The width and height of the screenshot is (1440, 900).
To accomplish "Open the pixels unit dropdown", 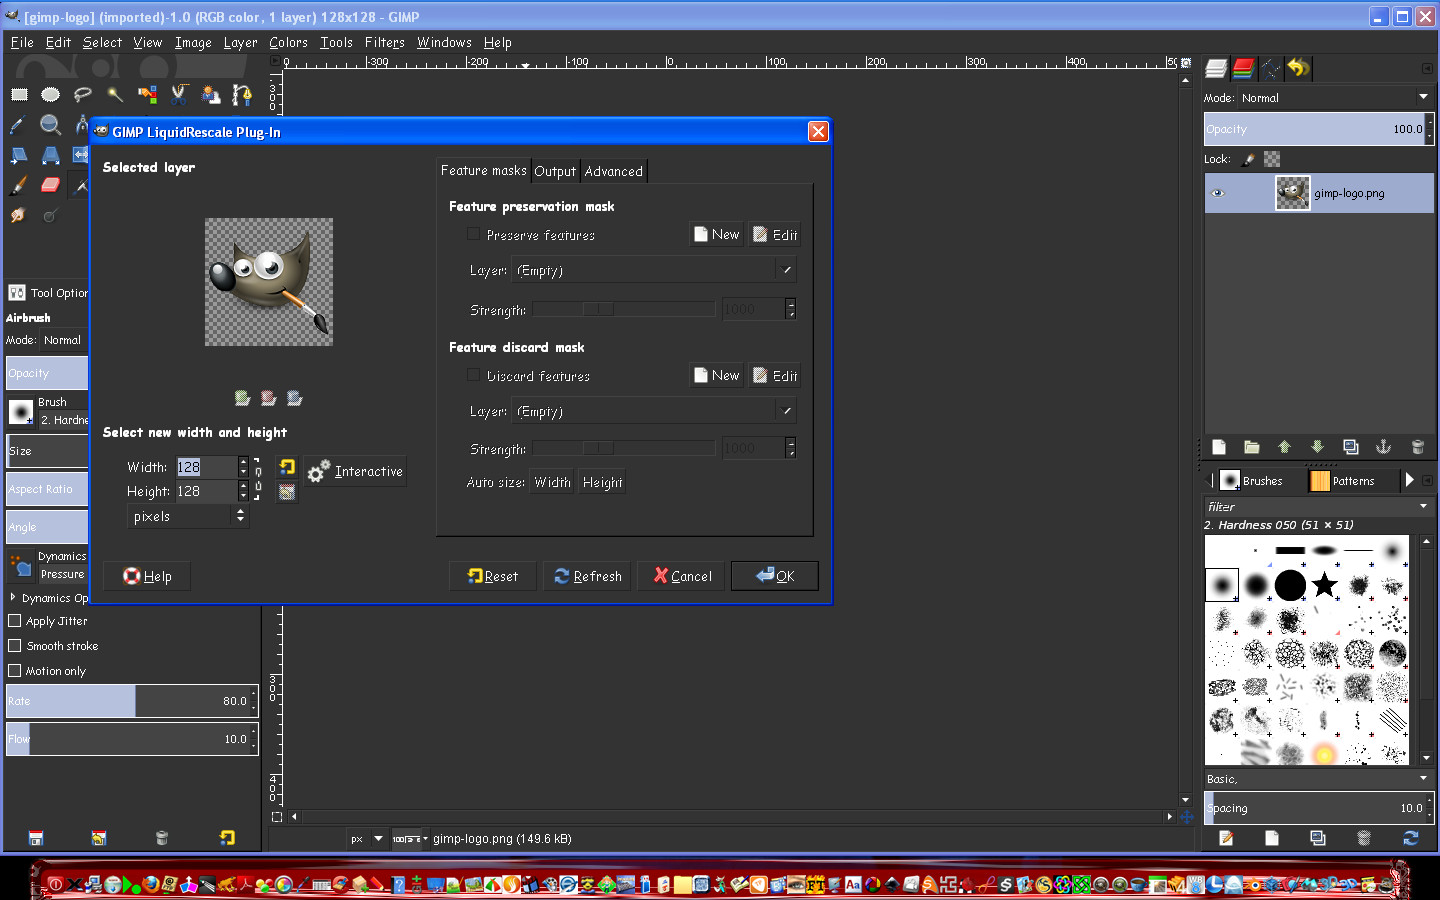I will (188, 516).
